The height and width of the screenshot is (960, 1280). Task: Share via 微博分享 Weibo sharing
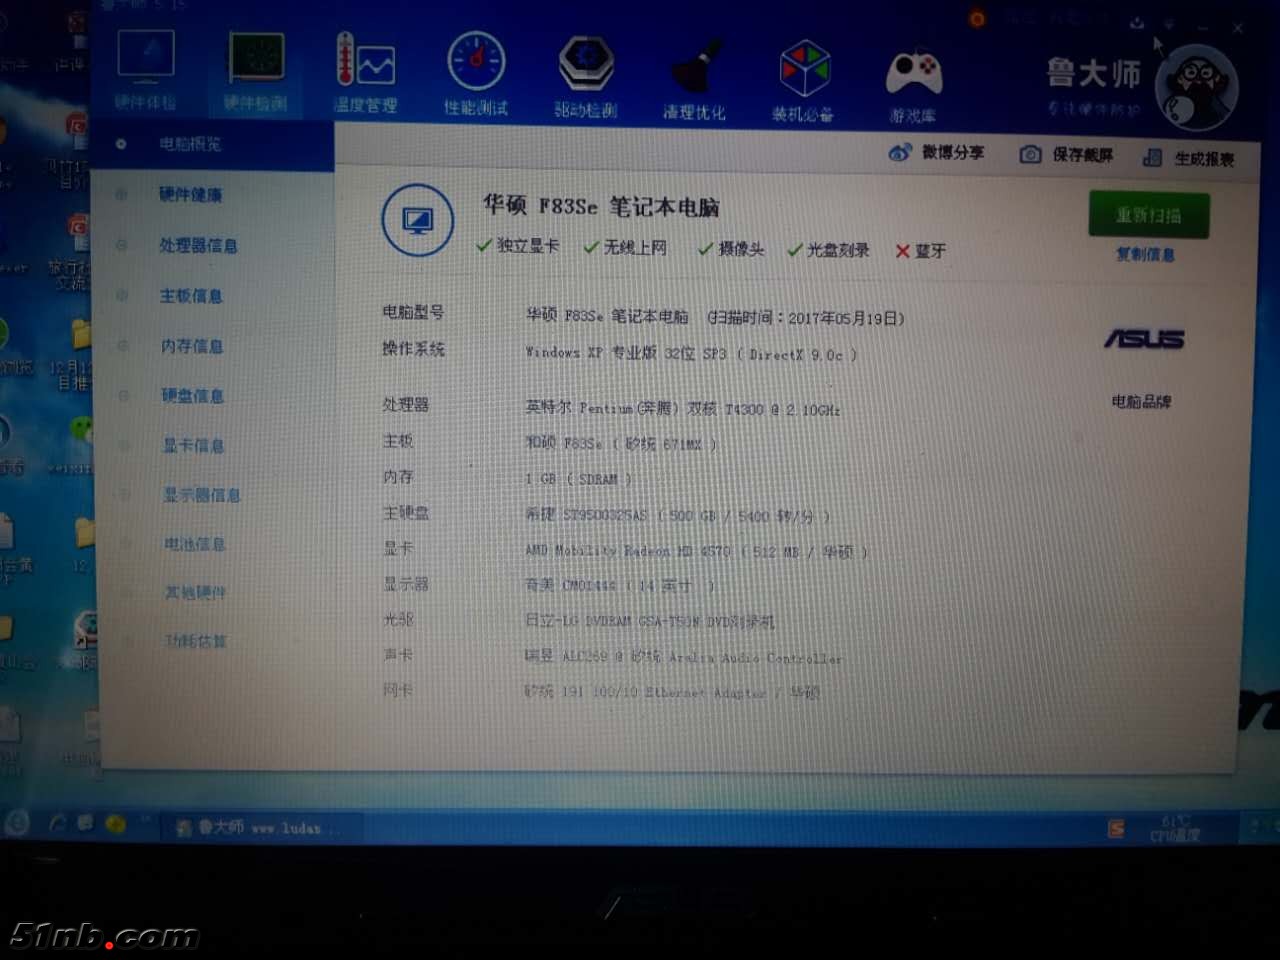coord(938,153)
